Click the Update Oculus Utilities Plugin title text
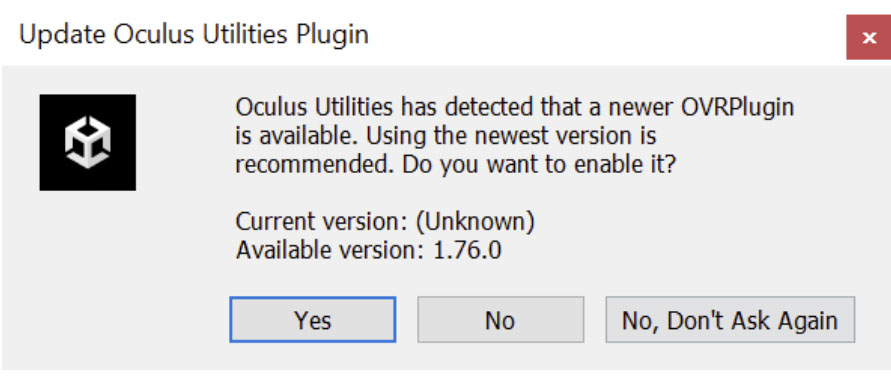This screenshot has width=891, height=378. point(194,35)
